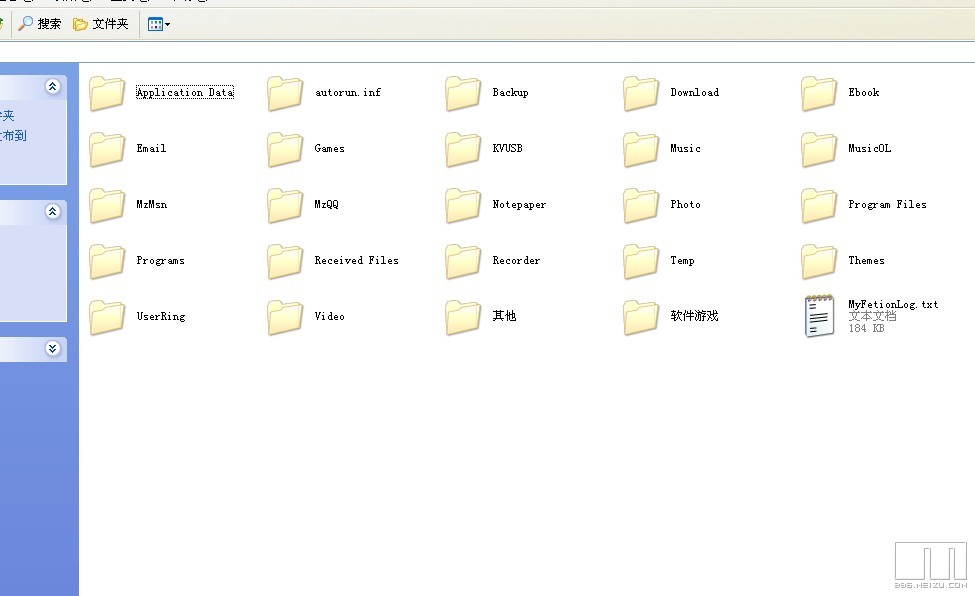Screen dimensions: 975x596
Task: Open the Views dropdown in toolbar
Action: click(158, 24)
